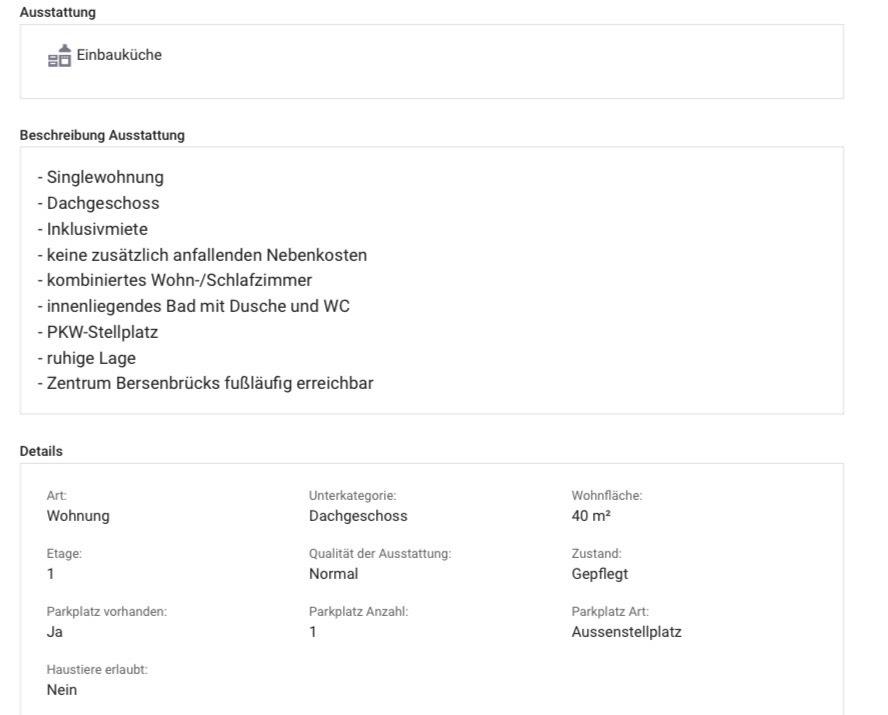This screenshot has width=888, height=715.
Task: Click the Wohnfläche value 40 m²
Action: point(591,516)
